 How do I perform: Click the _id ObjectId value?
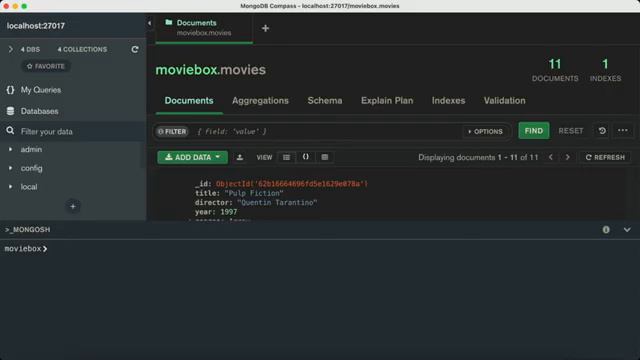tap(292, 184)
